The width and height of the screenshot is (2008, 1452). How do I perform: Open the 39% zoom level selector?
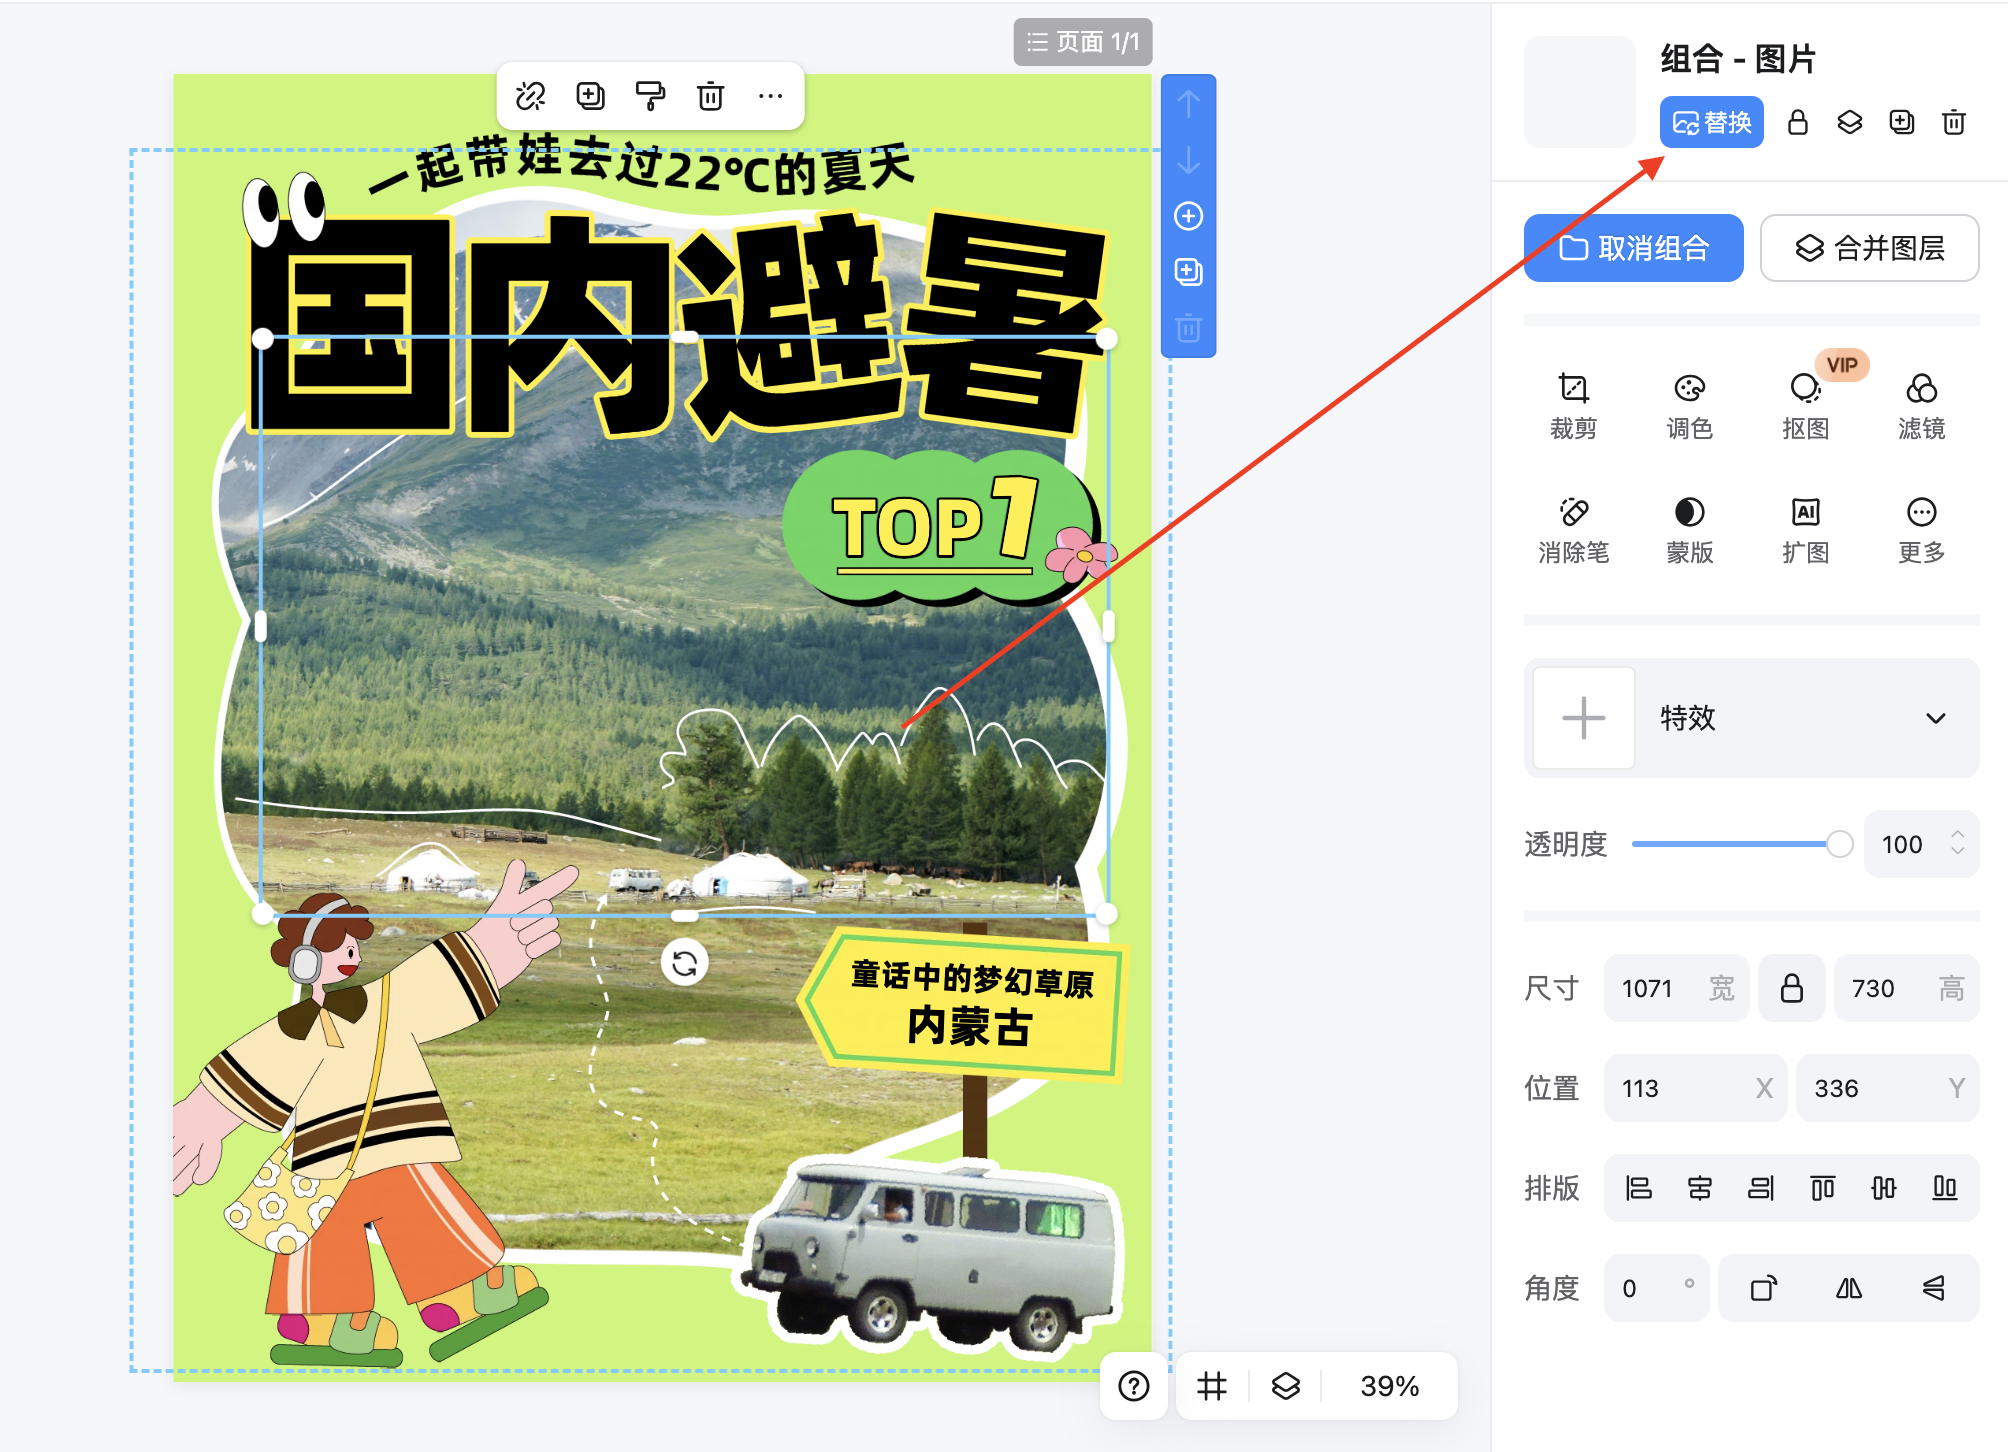pyautogui.click(x=1390, y=1386)
